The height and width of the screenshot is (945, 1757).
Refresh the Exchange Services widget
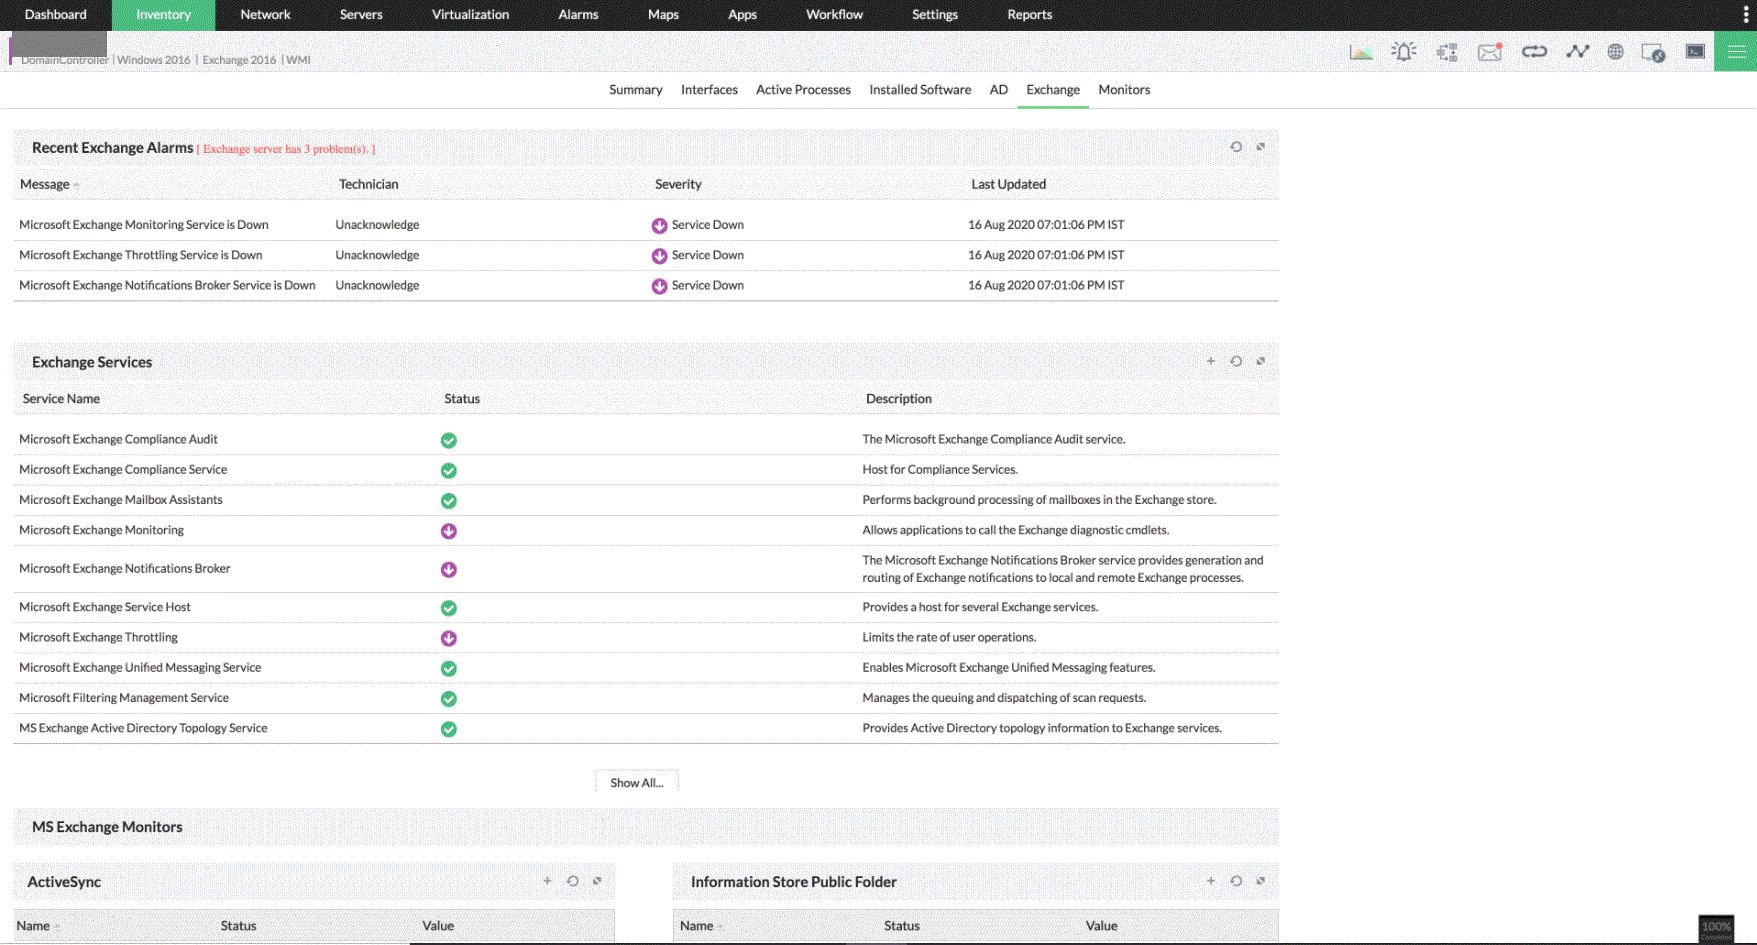point(1236,361)
